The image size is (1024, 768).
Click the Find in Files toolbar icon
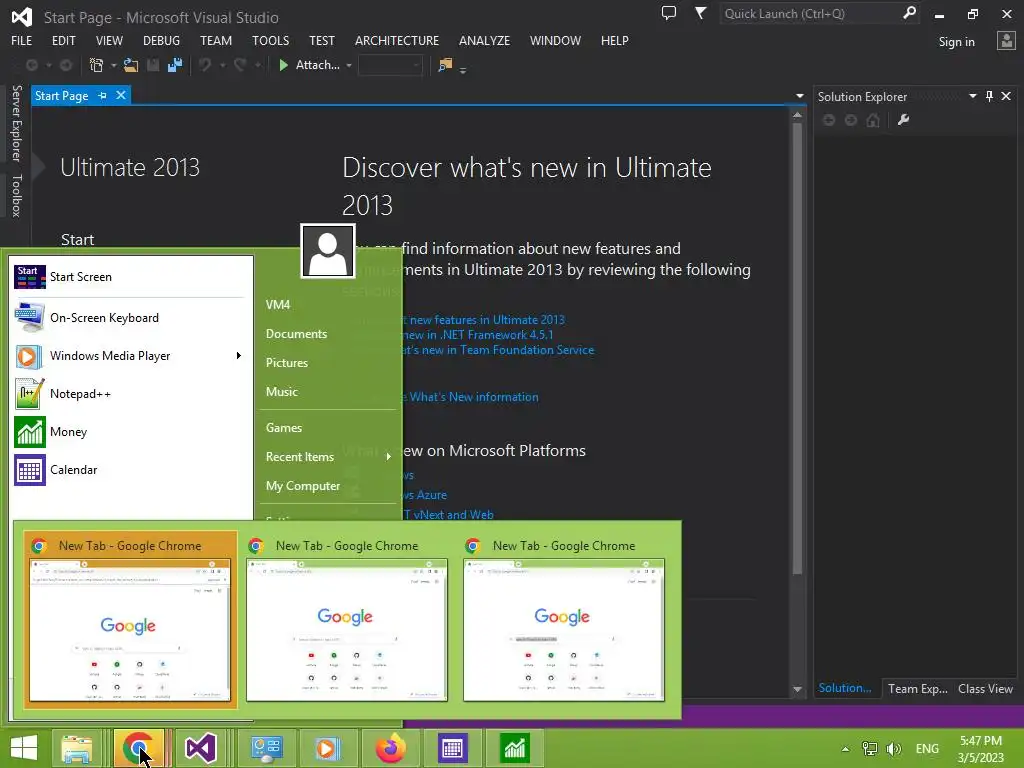click(445, 65)
